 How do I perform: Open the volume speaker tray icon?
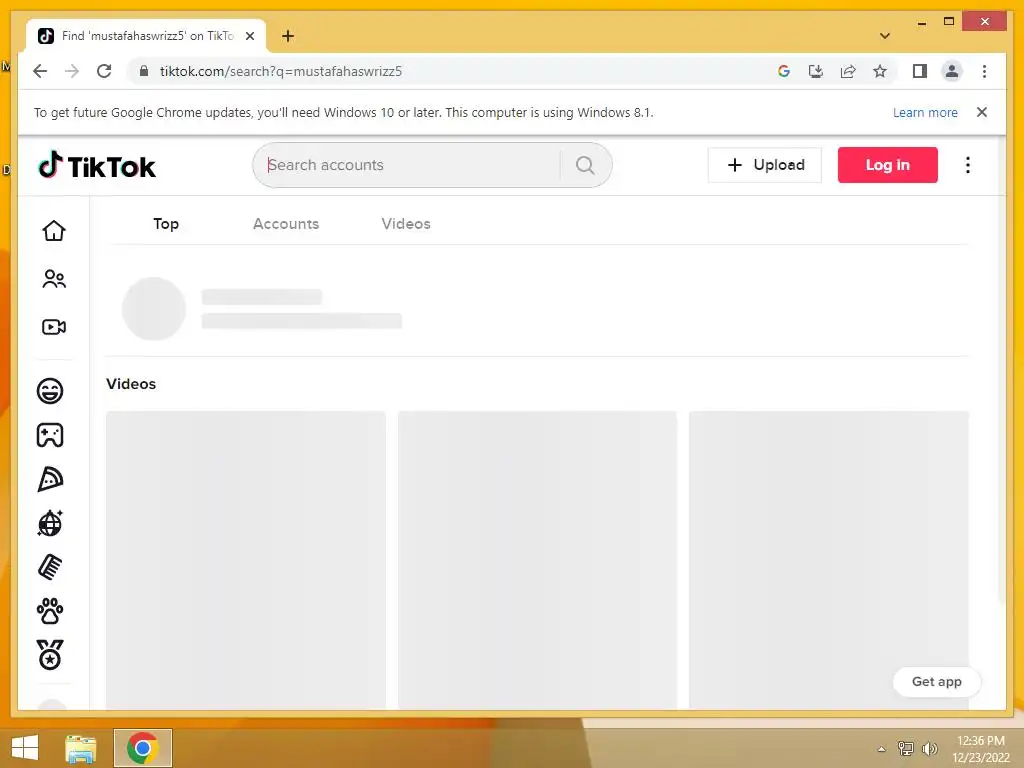[929, 748]
